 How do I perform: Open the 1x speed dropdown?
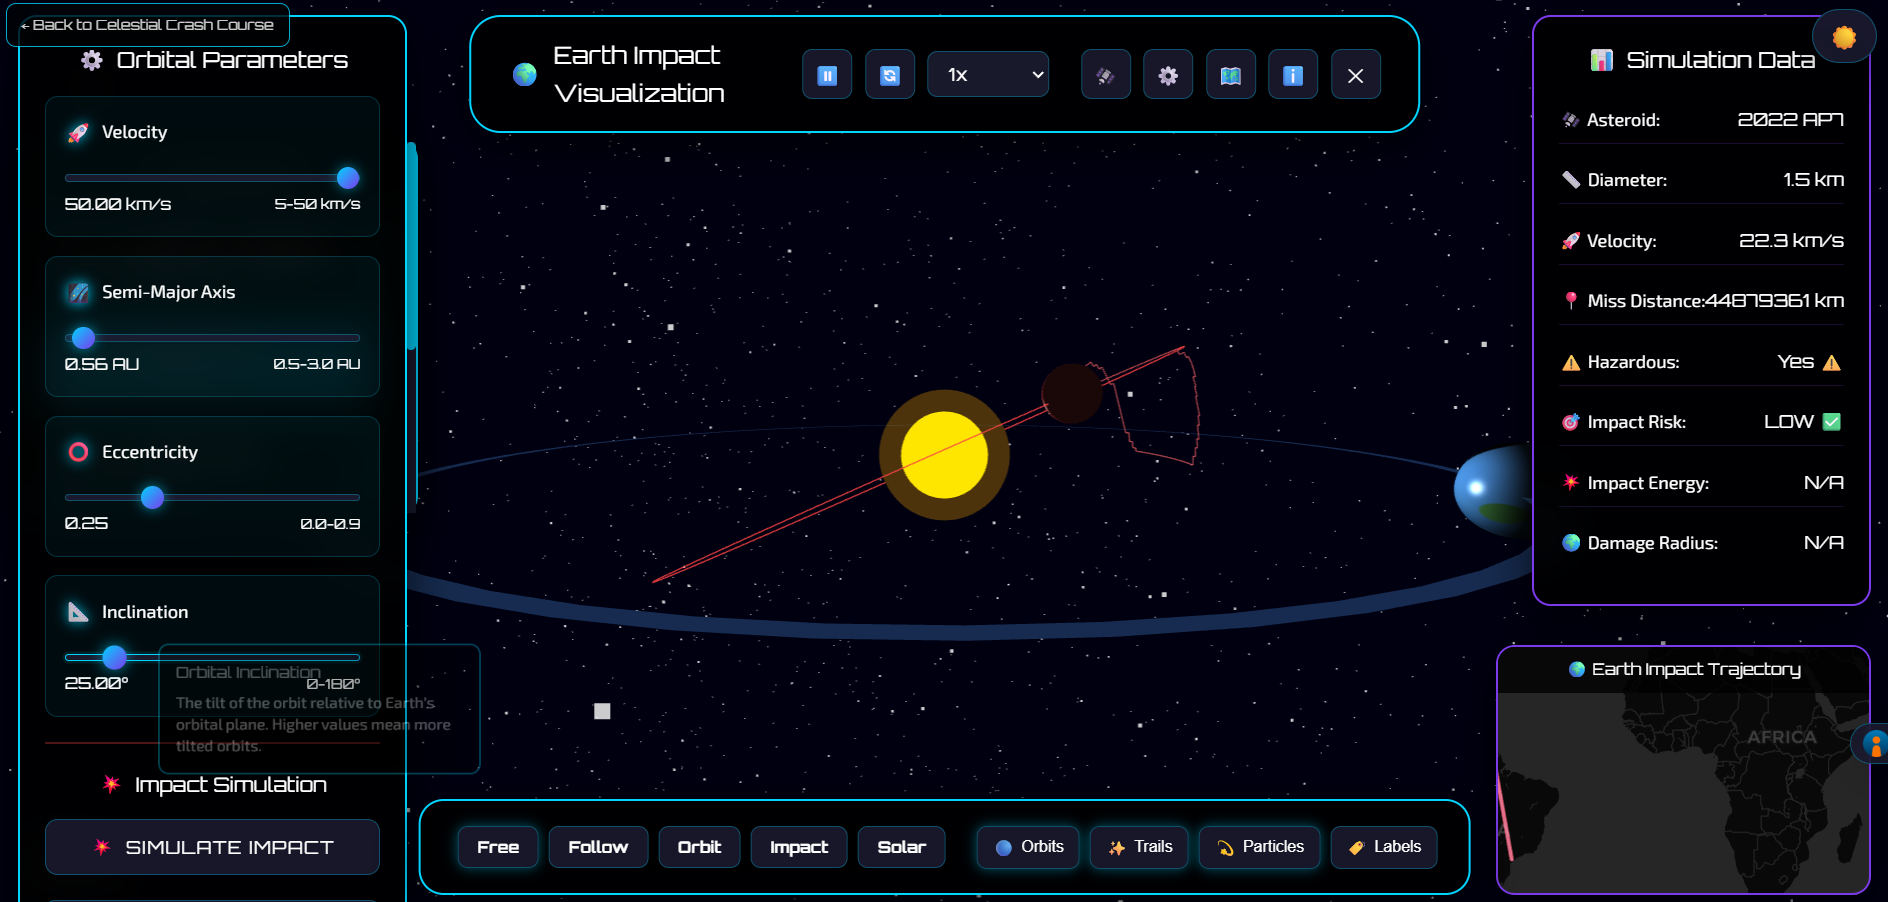988,75
